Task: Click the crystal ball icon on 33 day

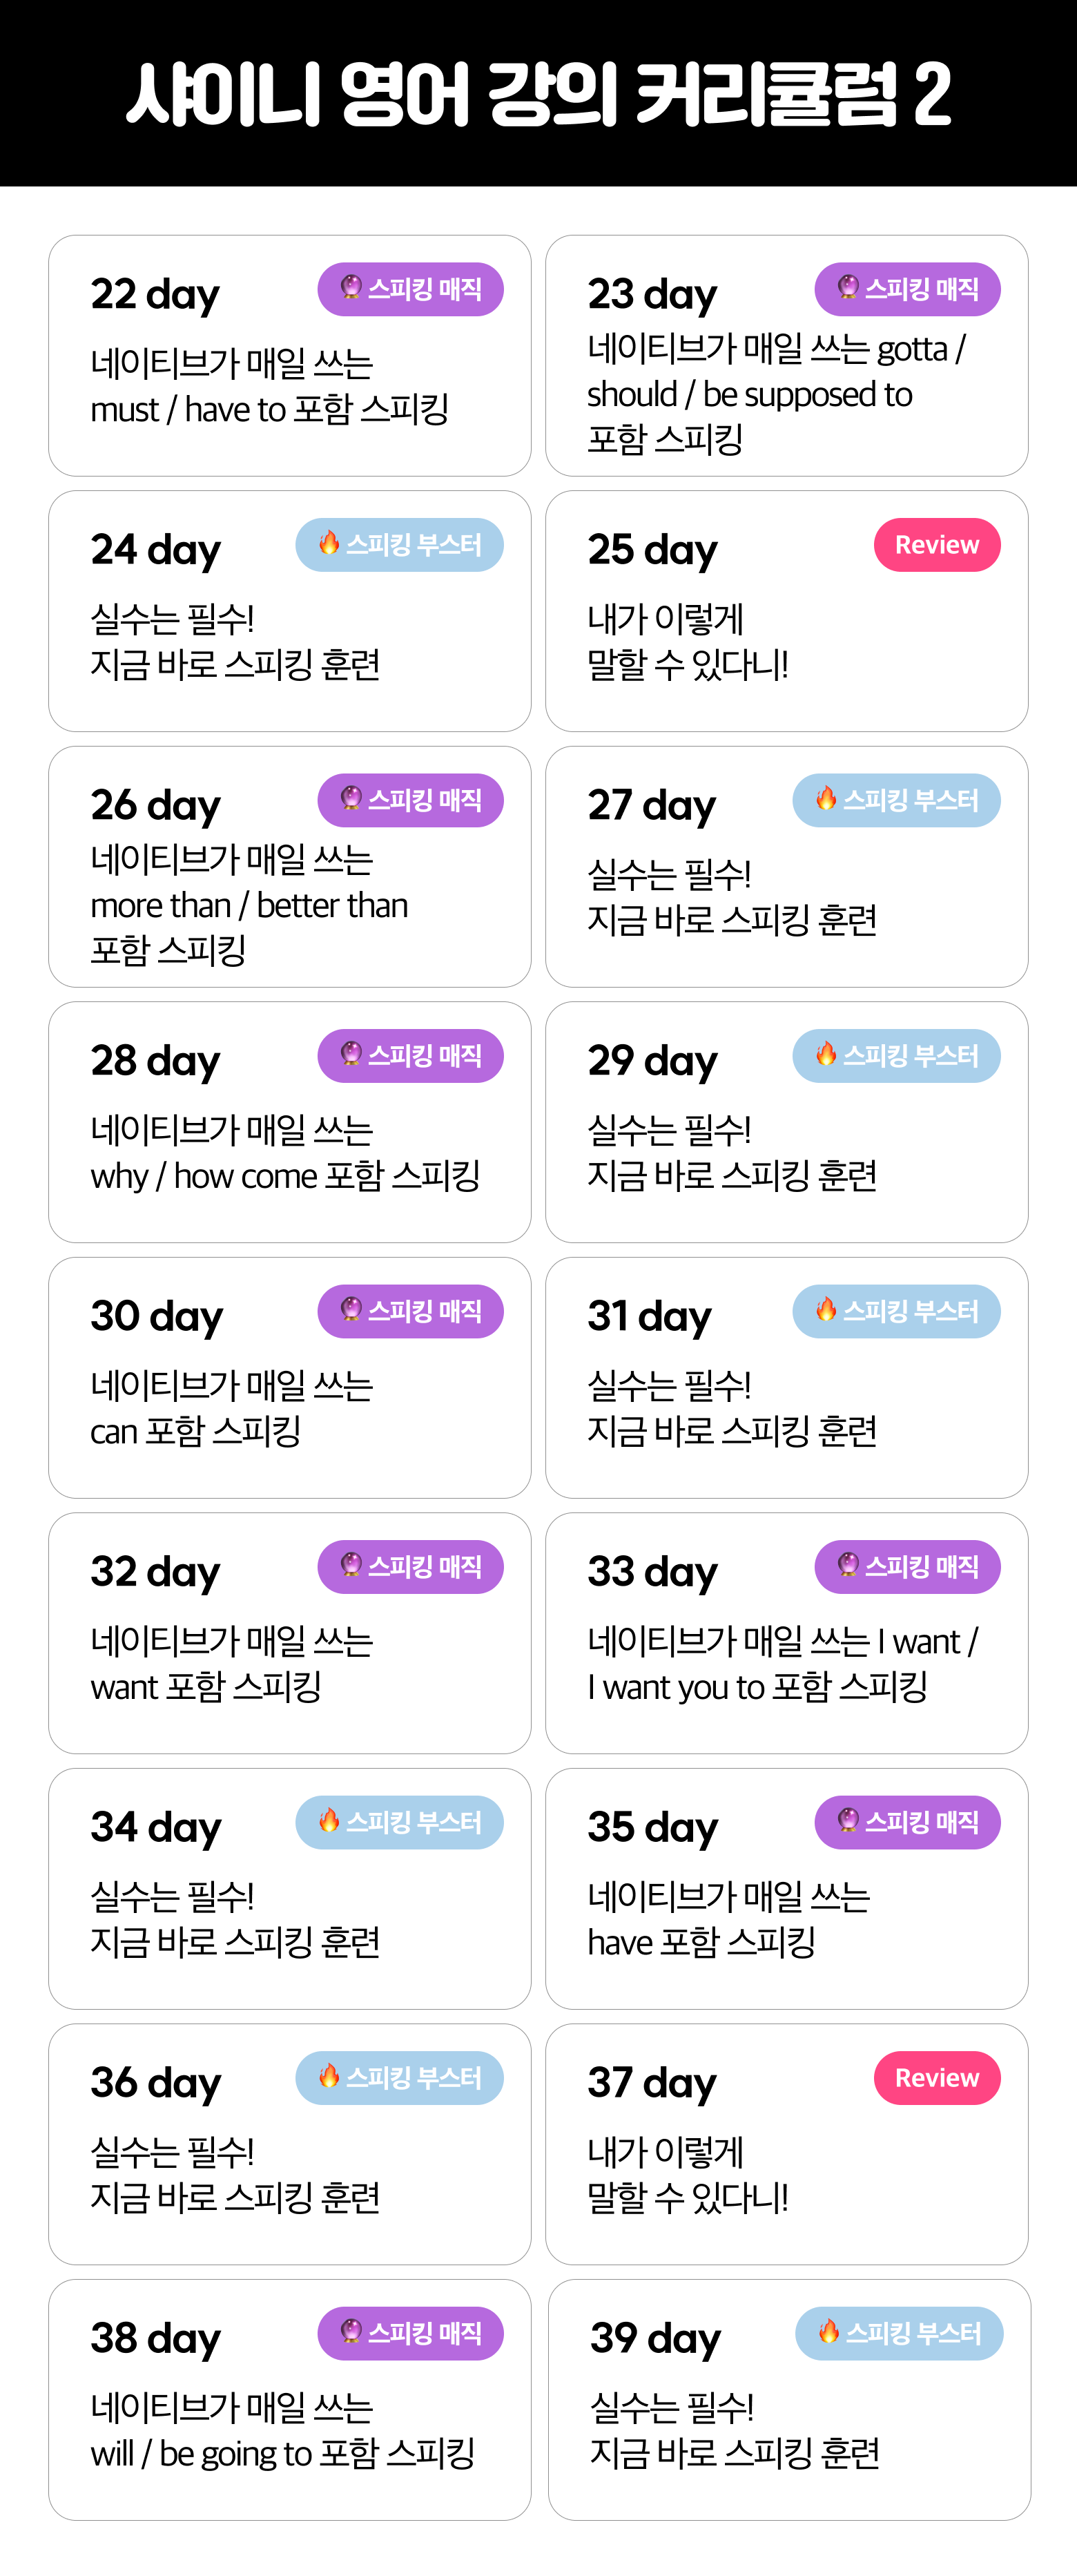Action: pyautogui.click(x=848, y=1565)
